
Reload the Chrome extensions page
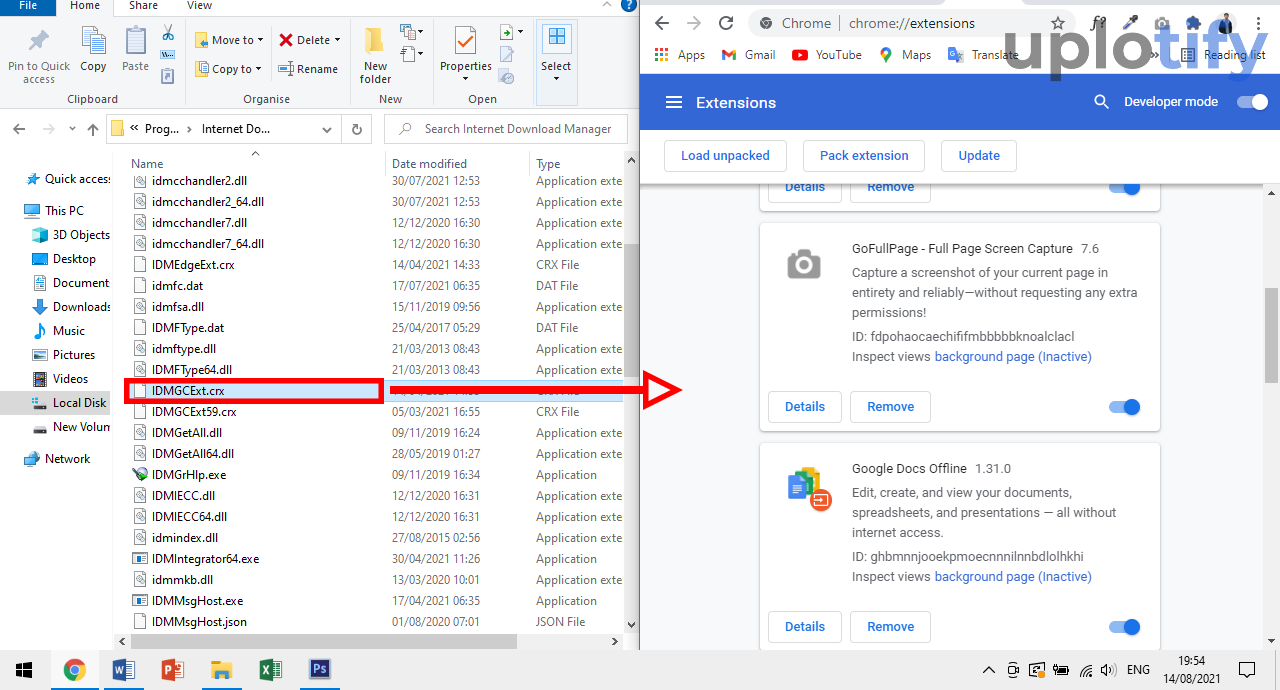pos(726,23)
